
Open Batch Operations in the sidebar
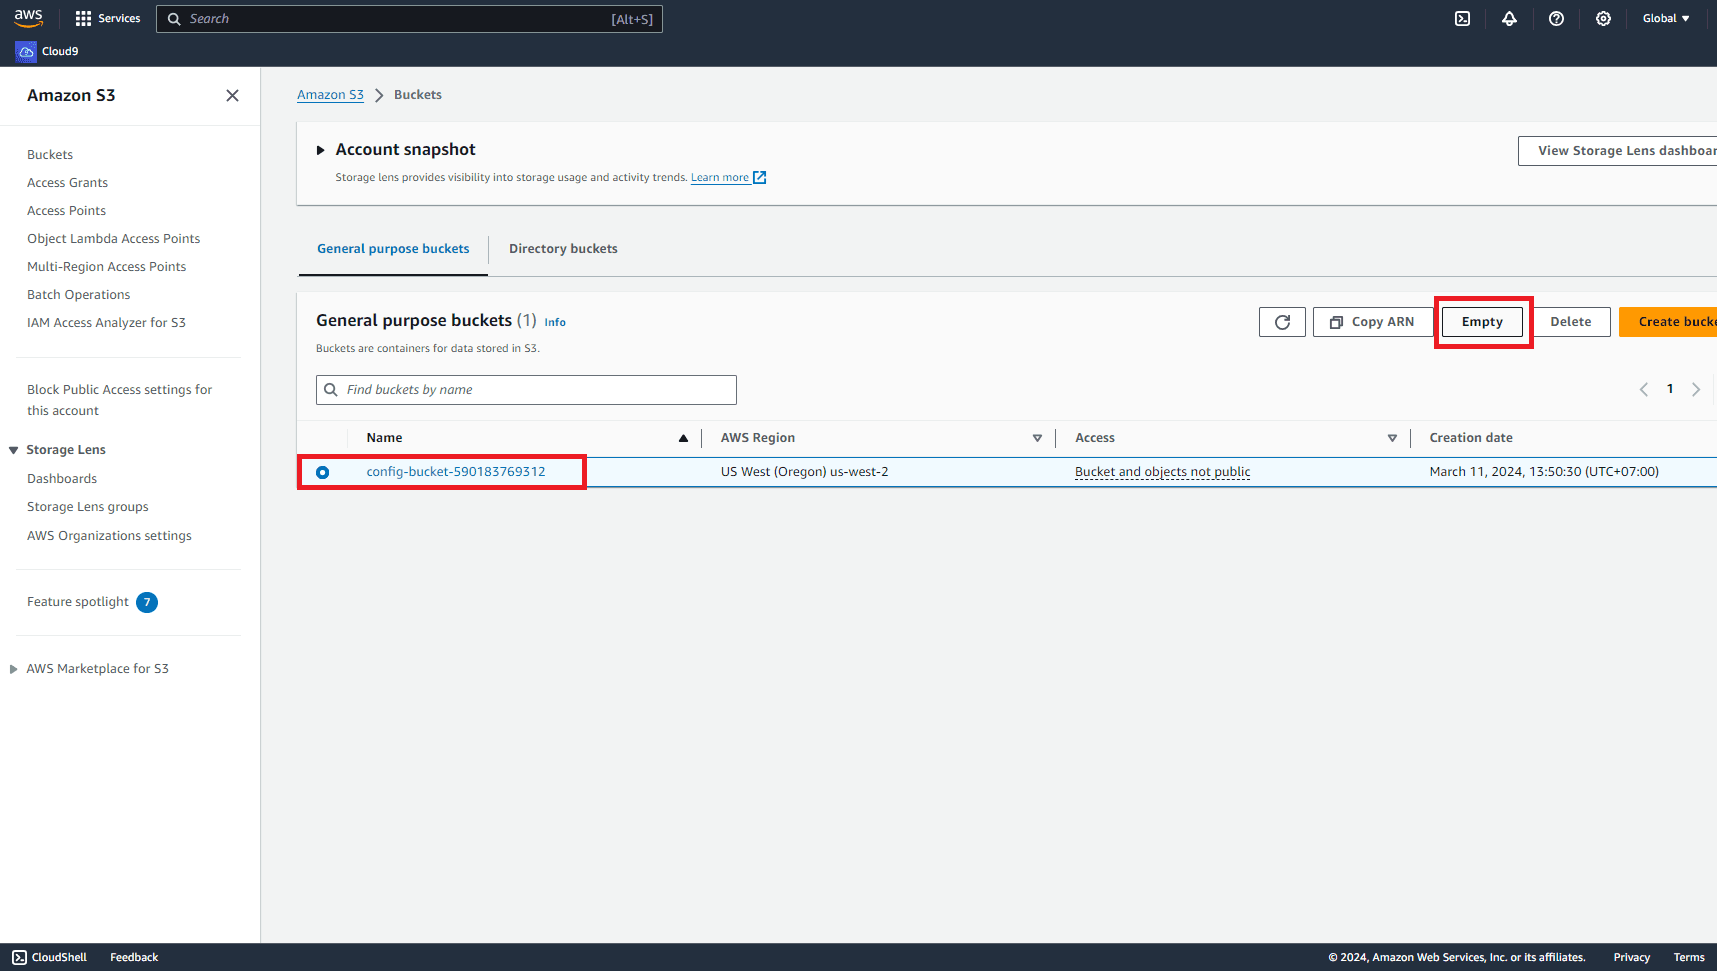(x=78, y=295)
